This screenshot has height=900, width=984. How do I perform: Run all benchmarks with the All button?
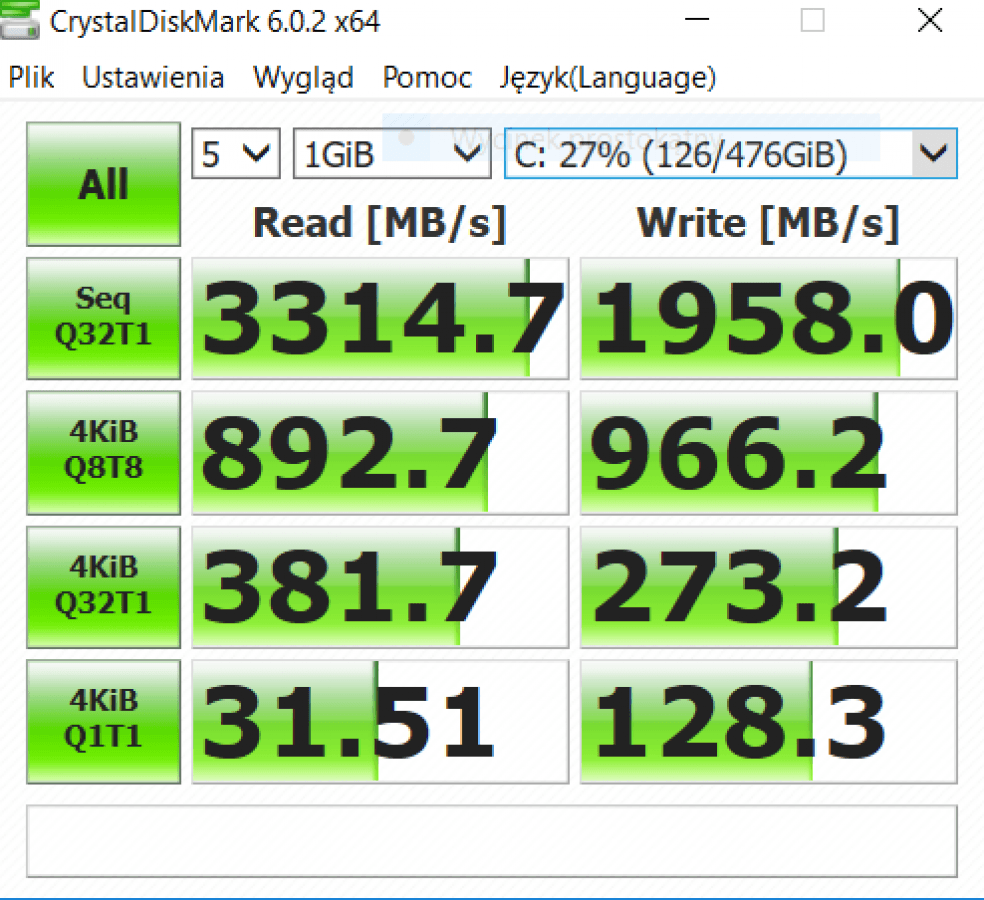(x=104, y=184)
